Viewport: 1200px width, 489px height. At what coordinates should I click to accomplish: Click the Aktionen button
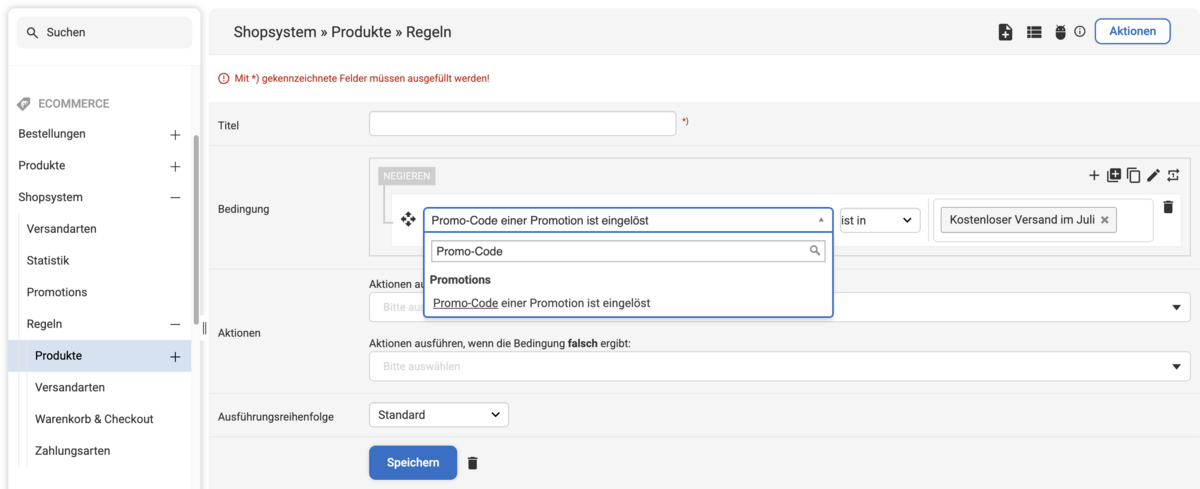1133,31
